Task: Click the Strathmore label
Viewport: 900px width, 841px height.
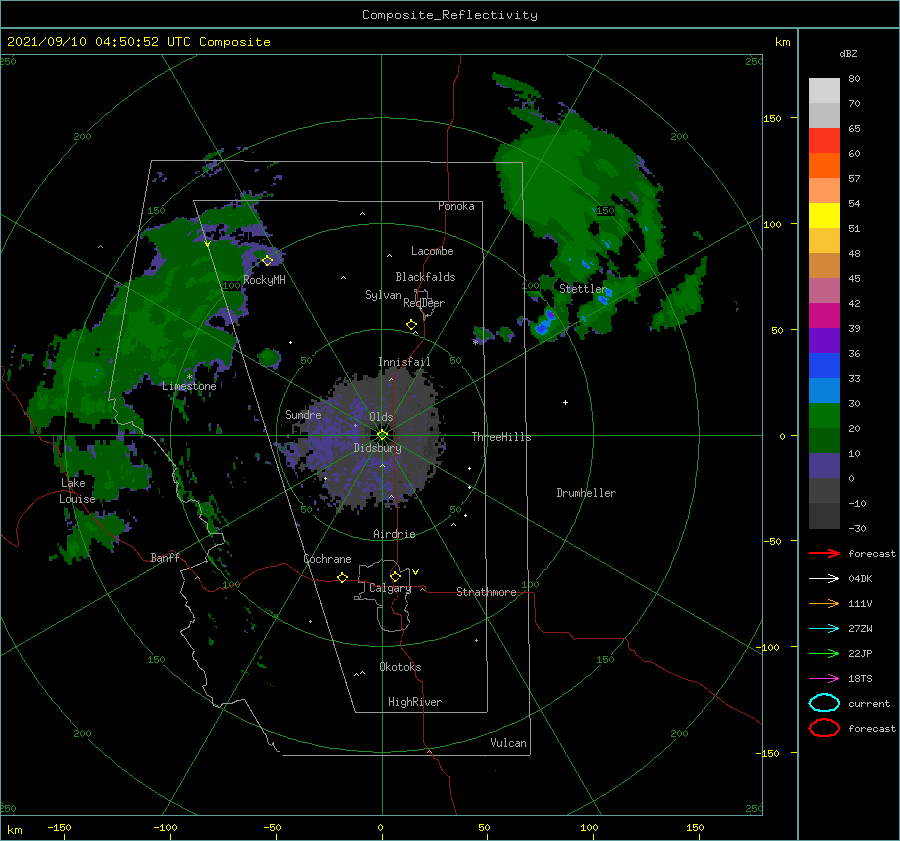Action: click(486, 592)
